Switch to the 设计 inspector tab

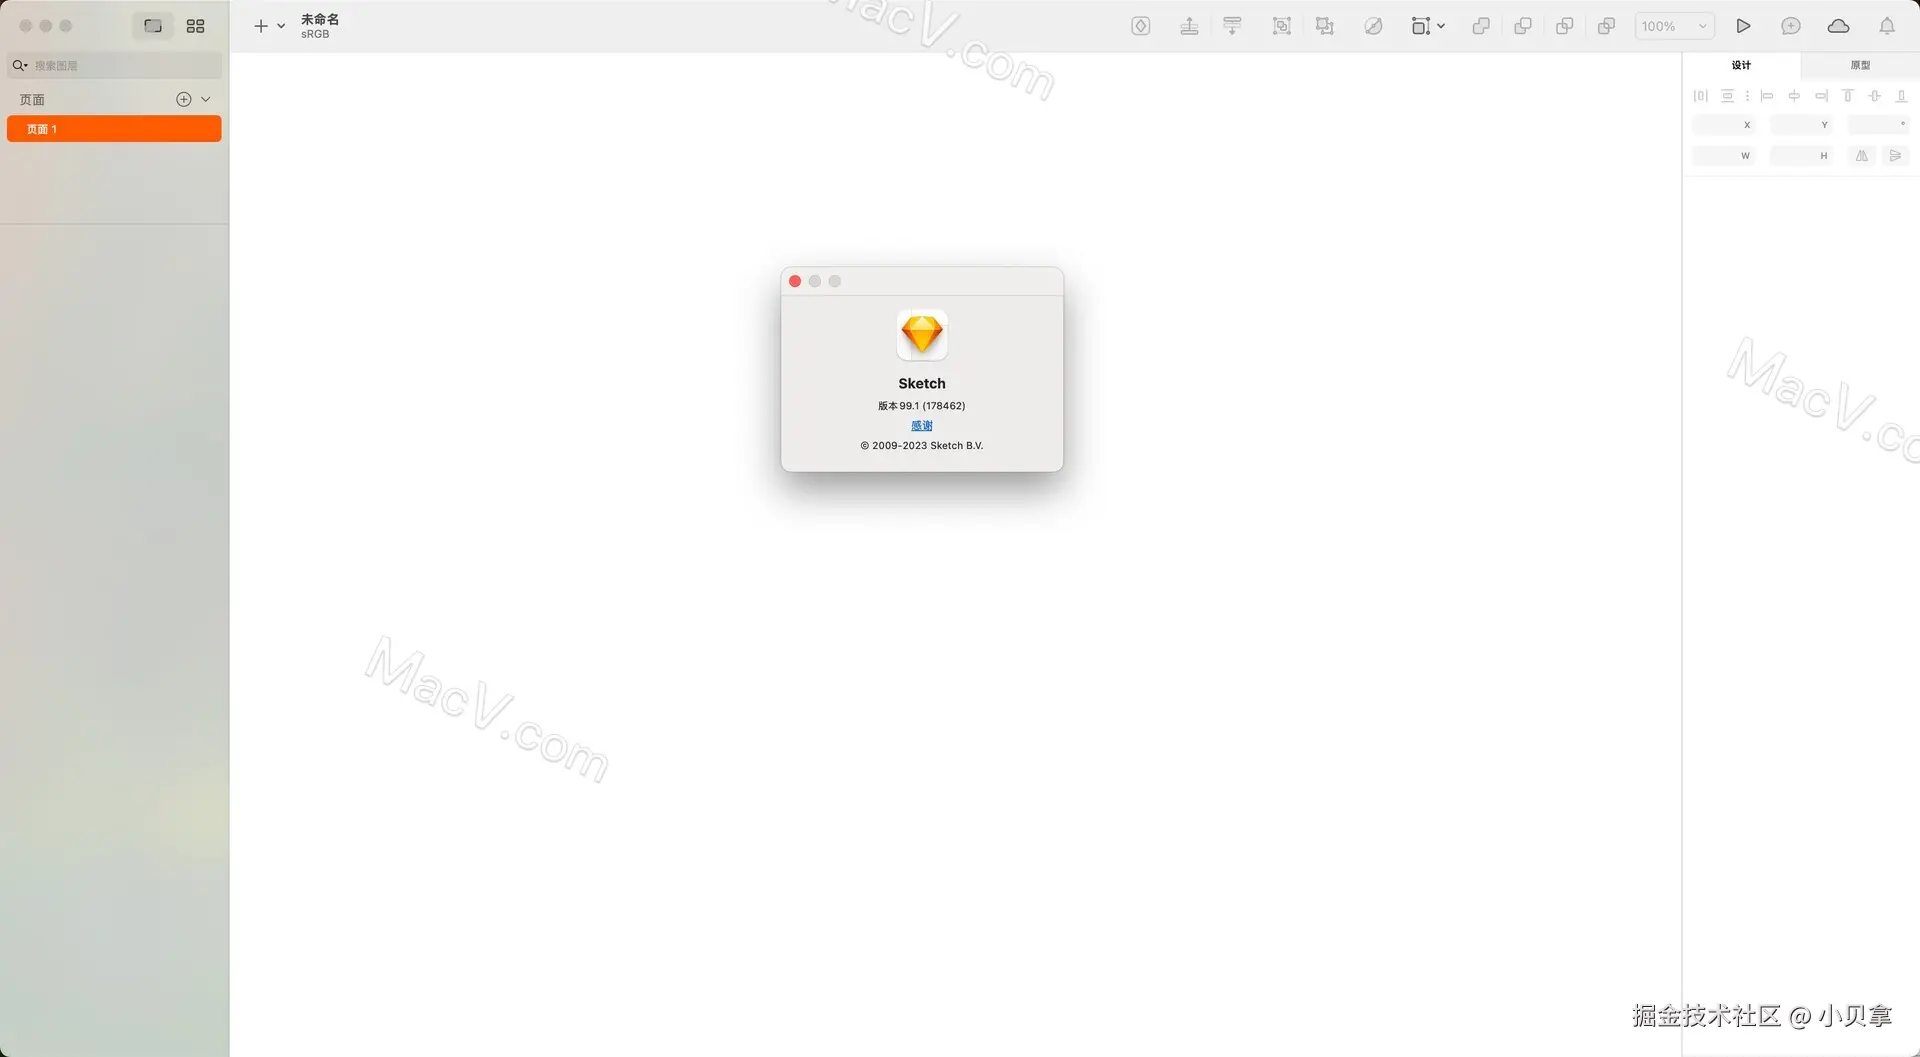coord(1741,65)
